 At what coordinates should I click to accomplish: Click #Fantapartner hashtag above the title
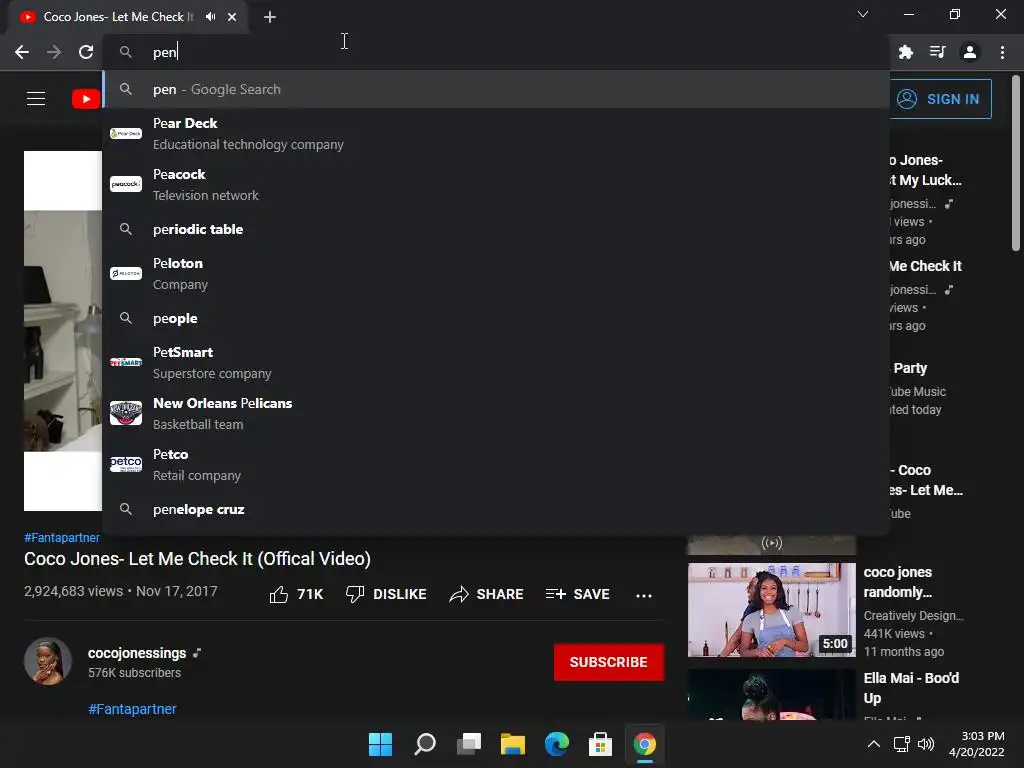(x=62, y=537)
